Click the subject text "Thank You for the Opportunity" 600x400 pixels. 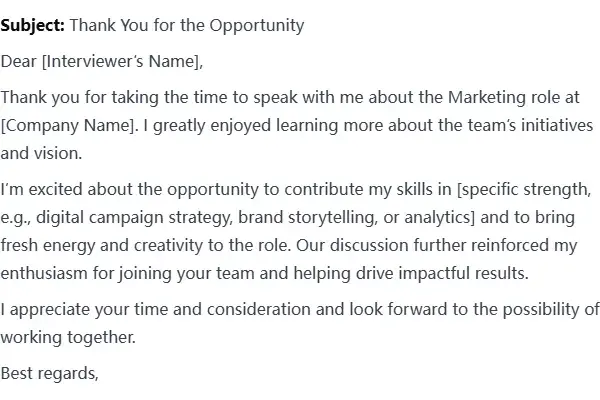pos(187,25)
